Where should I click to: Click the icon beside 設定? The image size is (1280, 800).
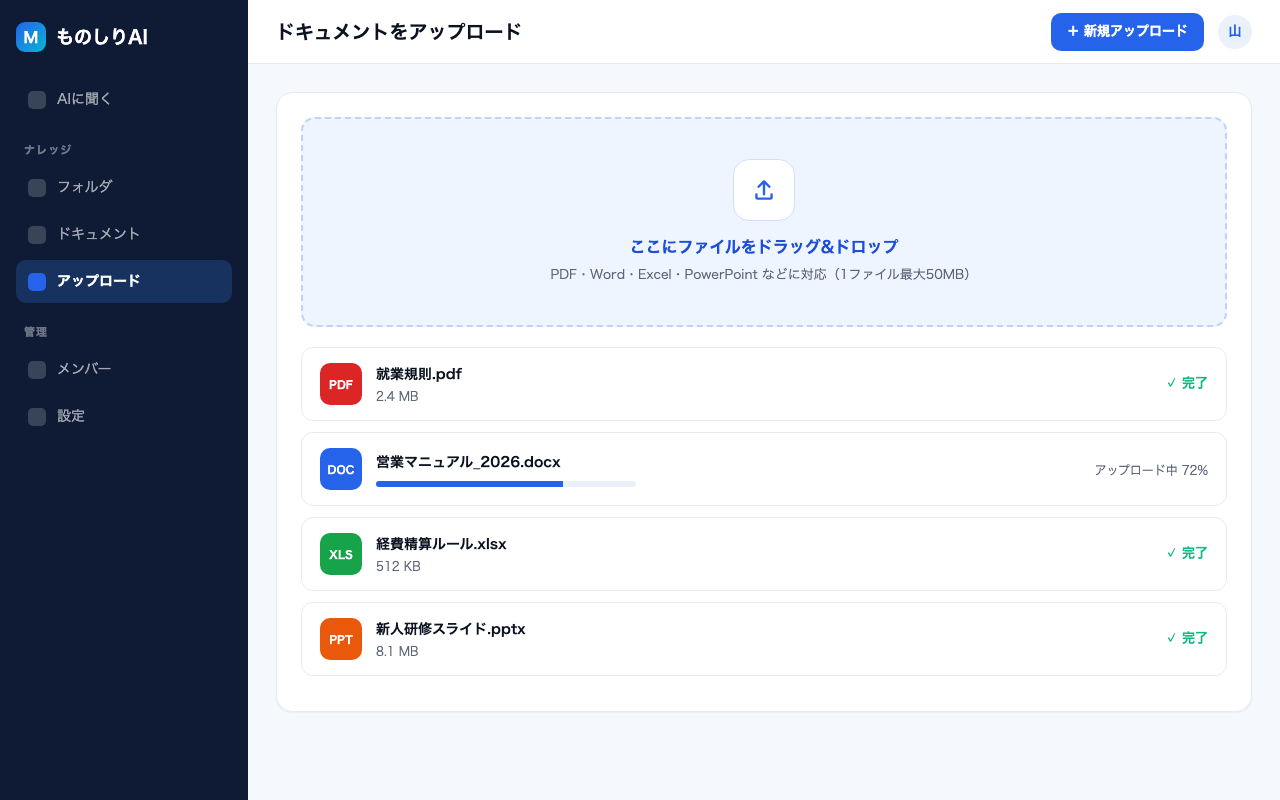[37, 417]
